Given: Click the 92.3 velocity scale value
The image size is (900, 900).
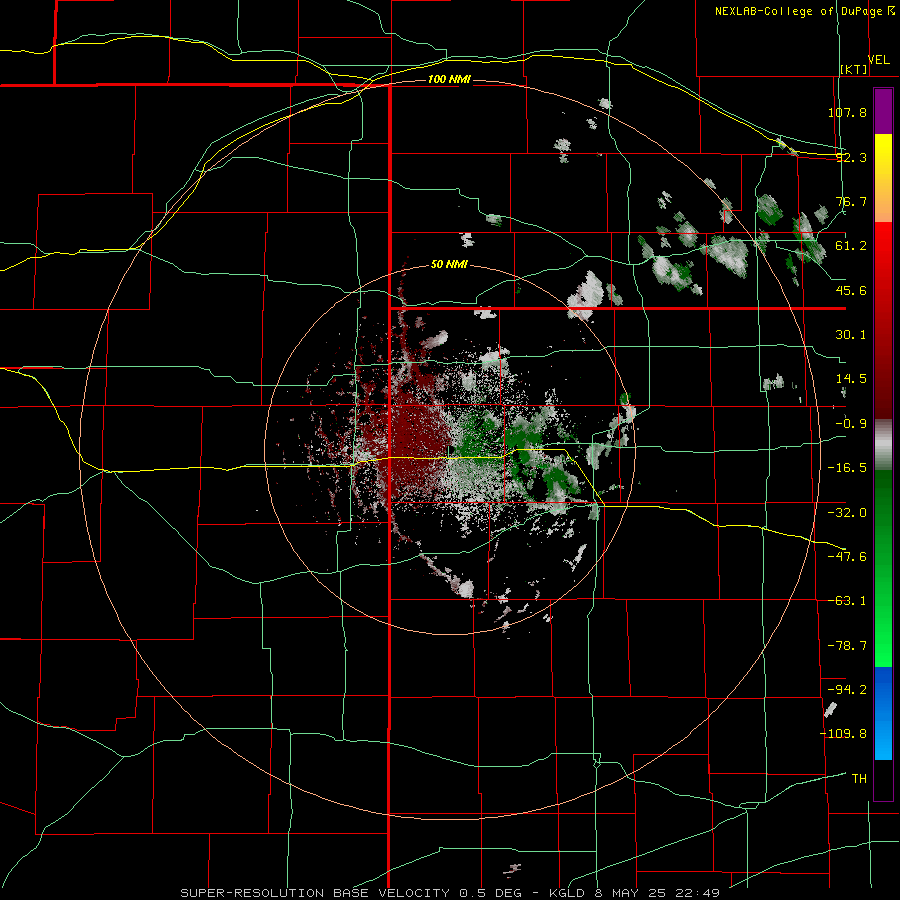Looking at the screenshot, I should click(x=851, y=157).
